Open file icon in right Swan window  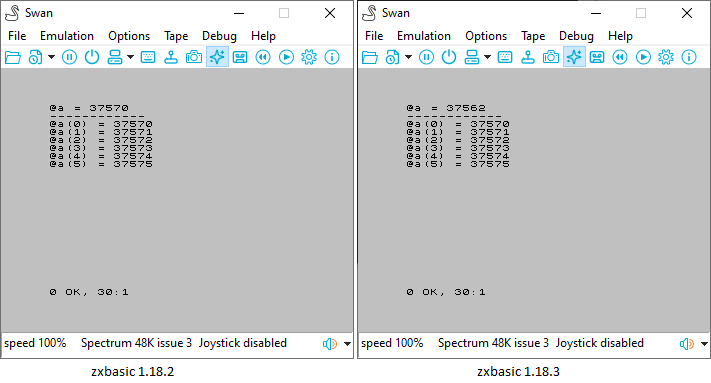point(370,57)
